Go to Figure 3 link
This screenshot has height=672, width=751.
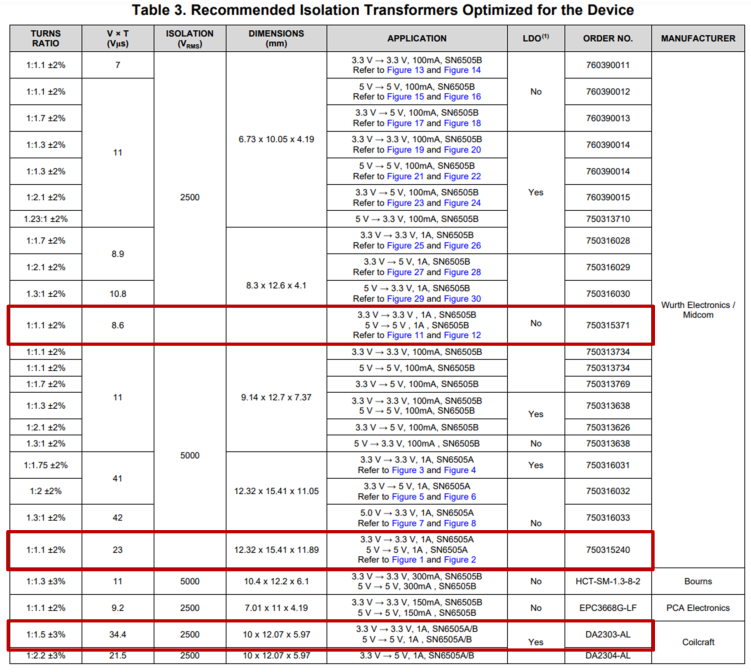tap(408, 470)
